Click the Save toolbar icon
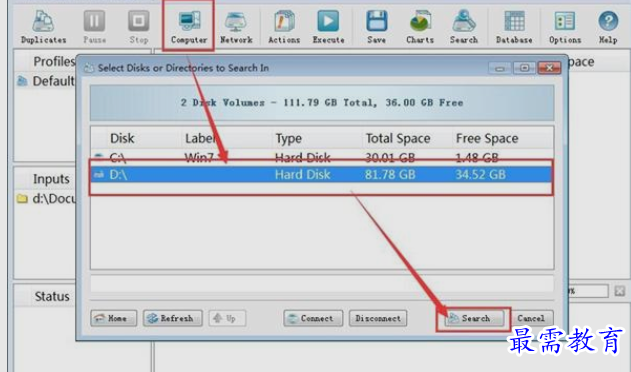The height and width of the screenshot is (372, 631). (377, 27)
